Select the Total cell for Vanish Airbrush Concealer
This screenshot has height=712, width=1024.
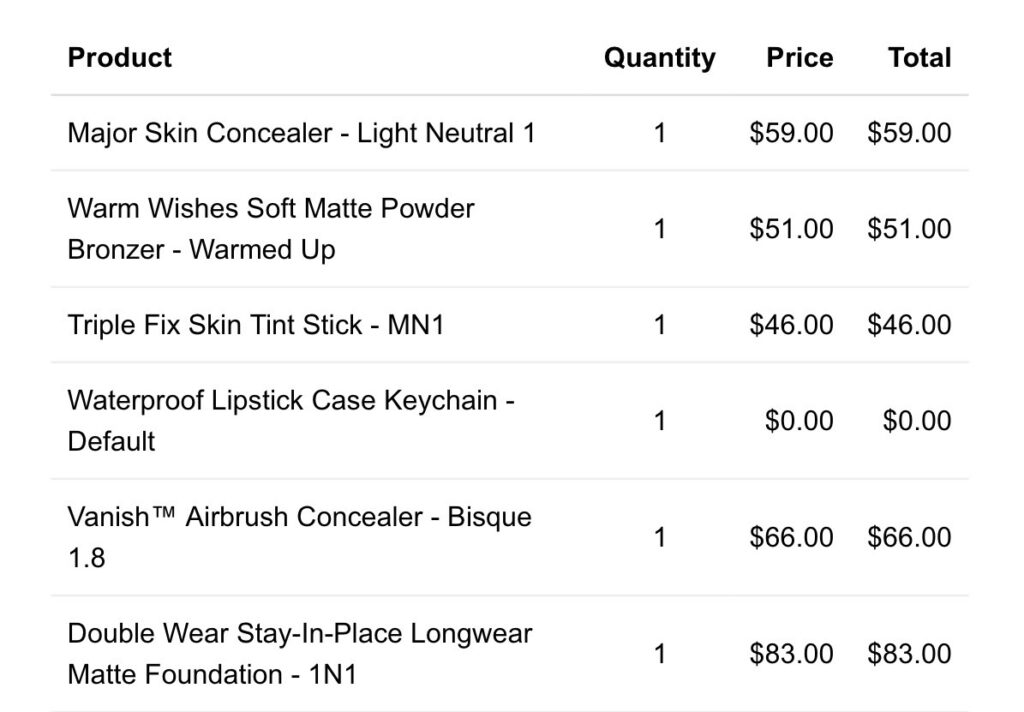click(909, 537)
